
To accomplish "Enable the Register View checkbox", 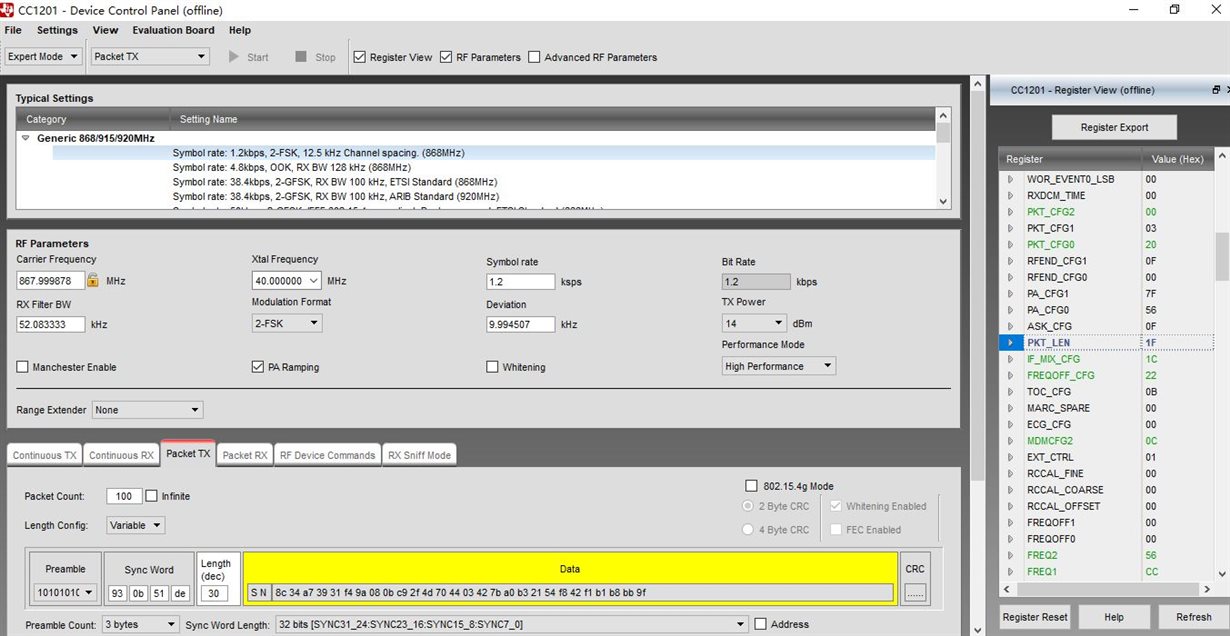I will [x=360, y=57].
